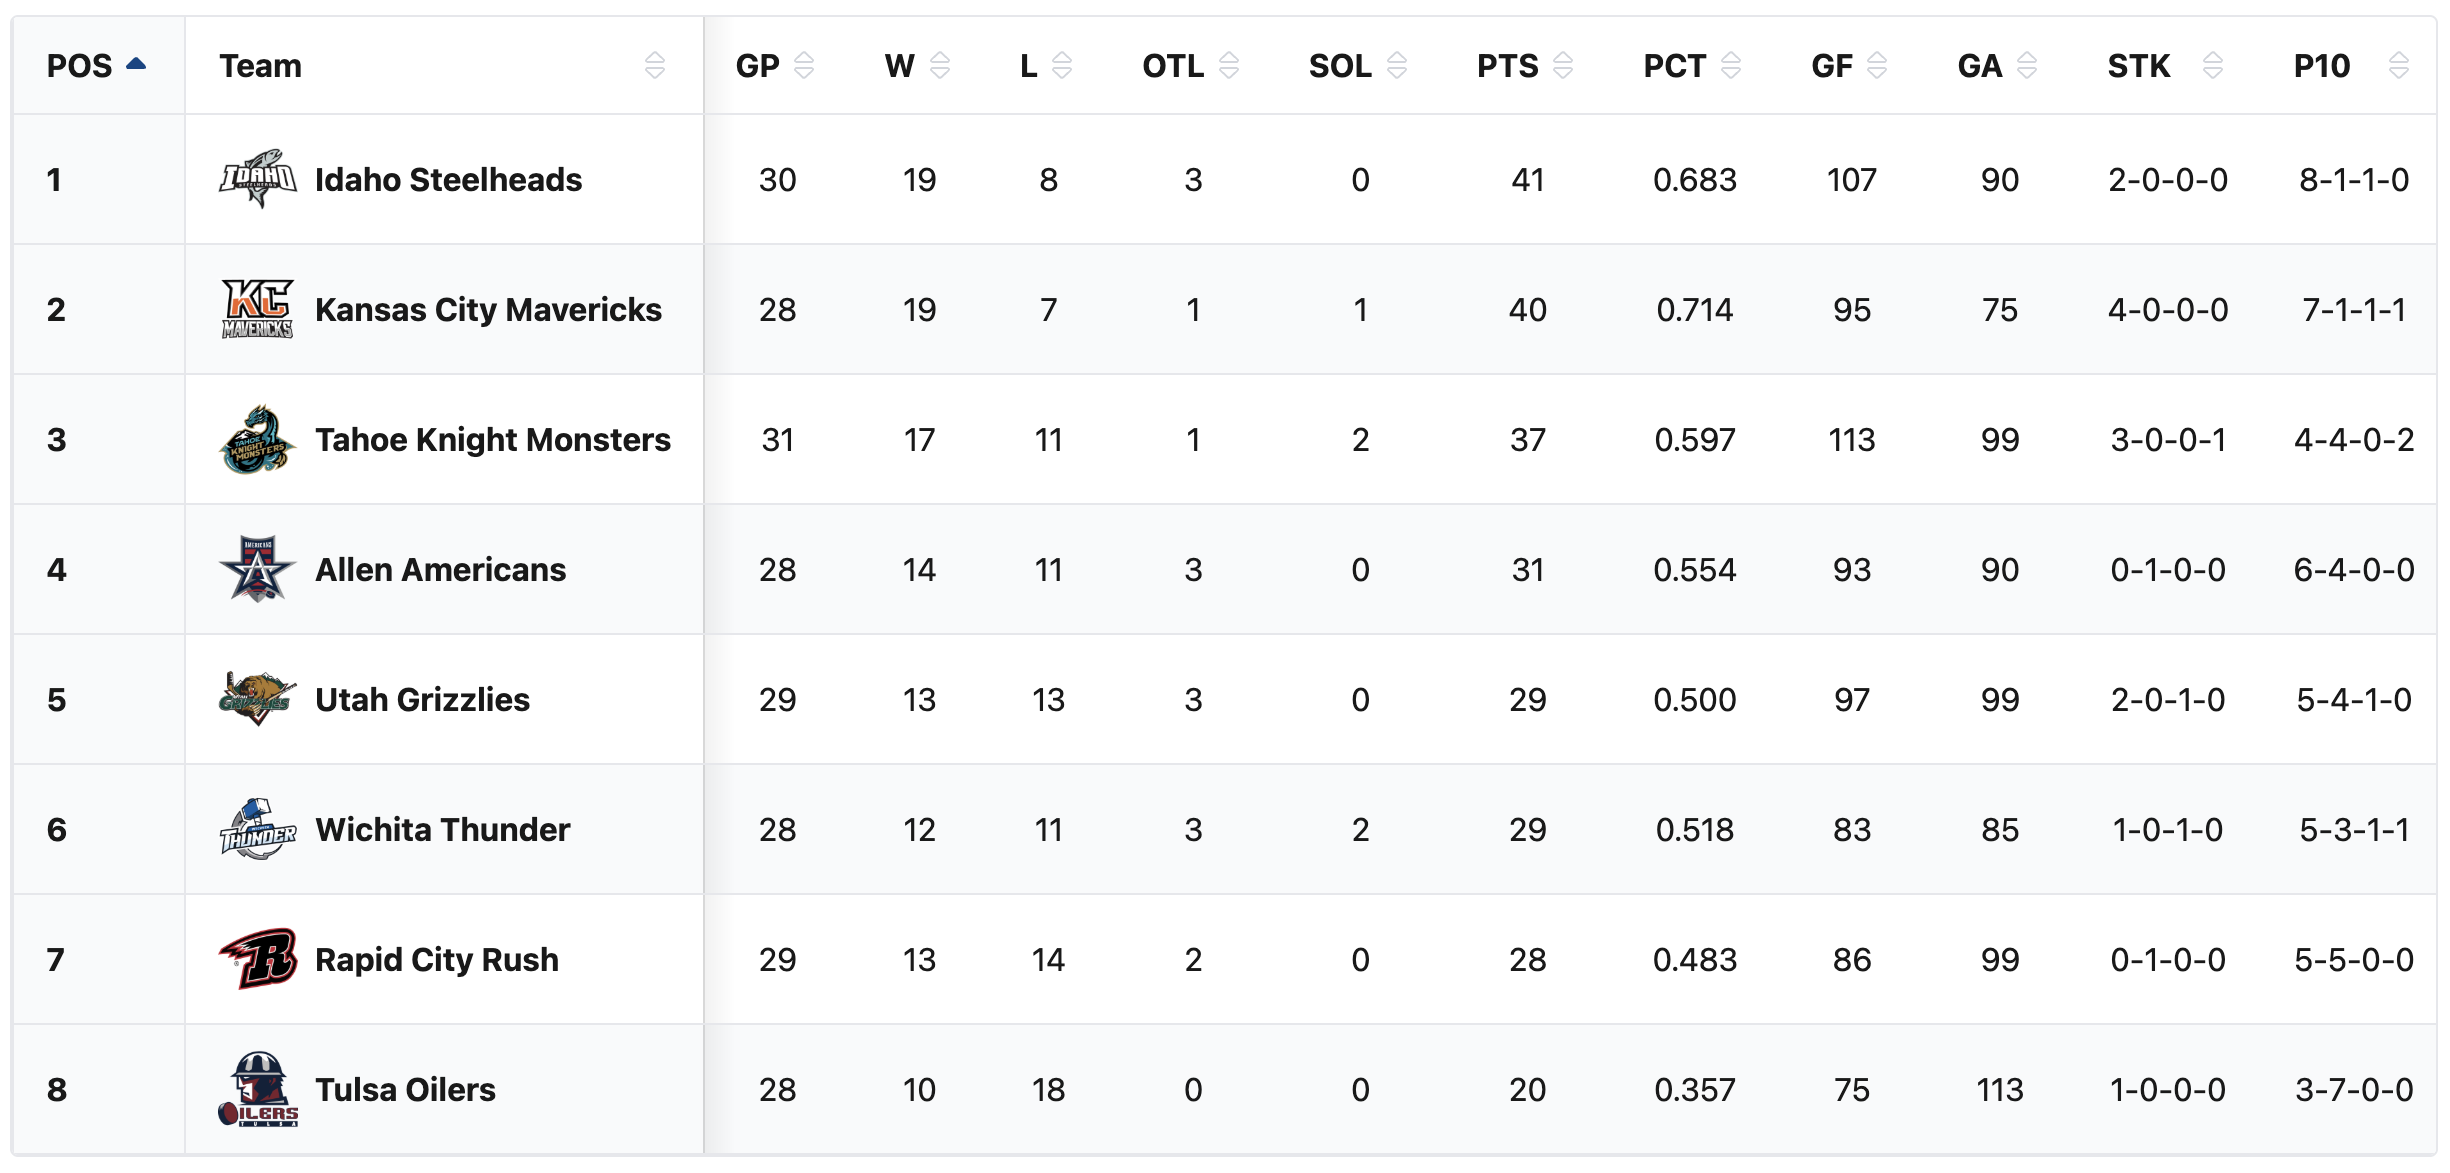Click the Idaho Steelheads team logo
The width and height of the screenshot is (2450, 1173).
coord(257,180)
